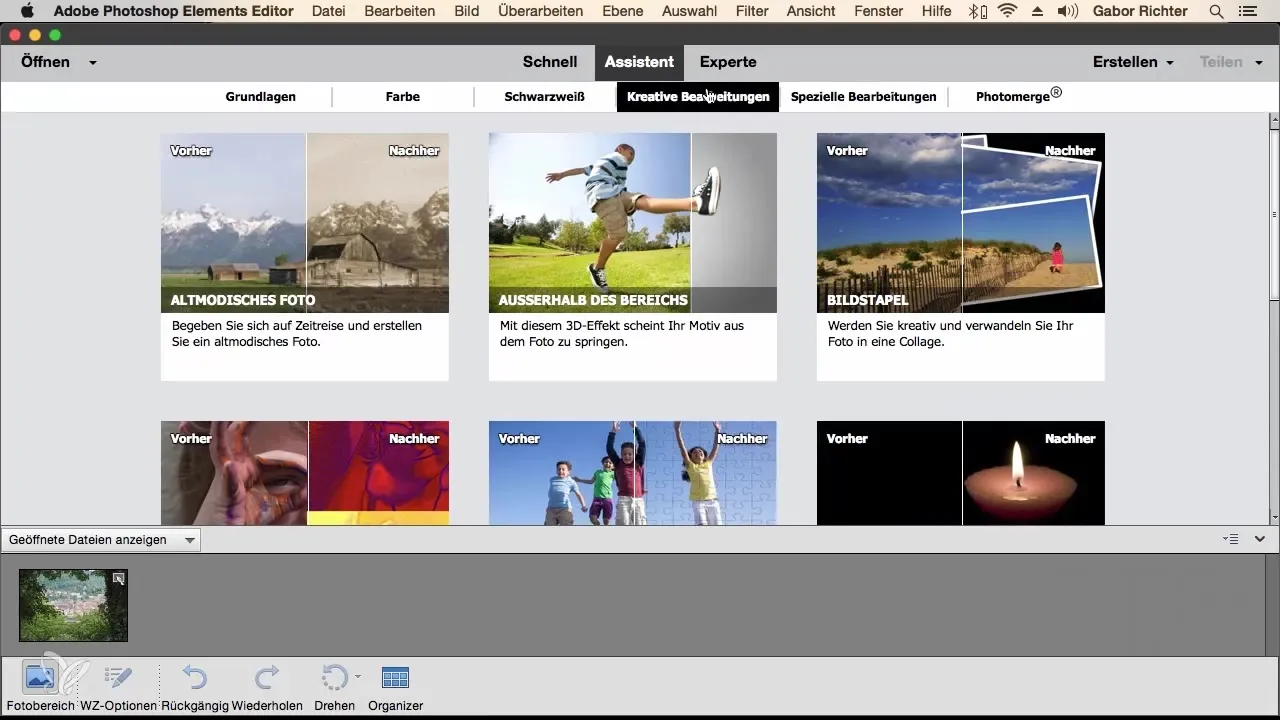Expand the Öffnen dropdown arrow
1280x720 pixels.
pyautogui.click(x=92, y=62)
